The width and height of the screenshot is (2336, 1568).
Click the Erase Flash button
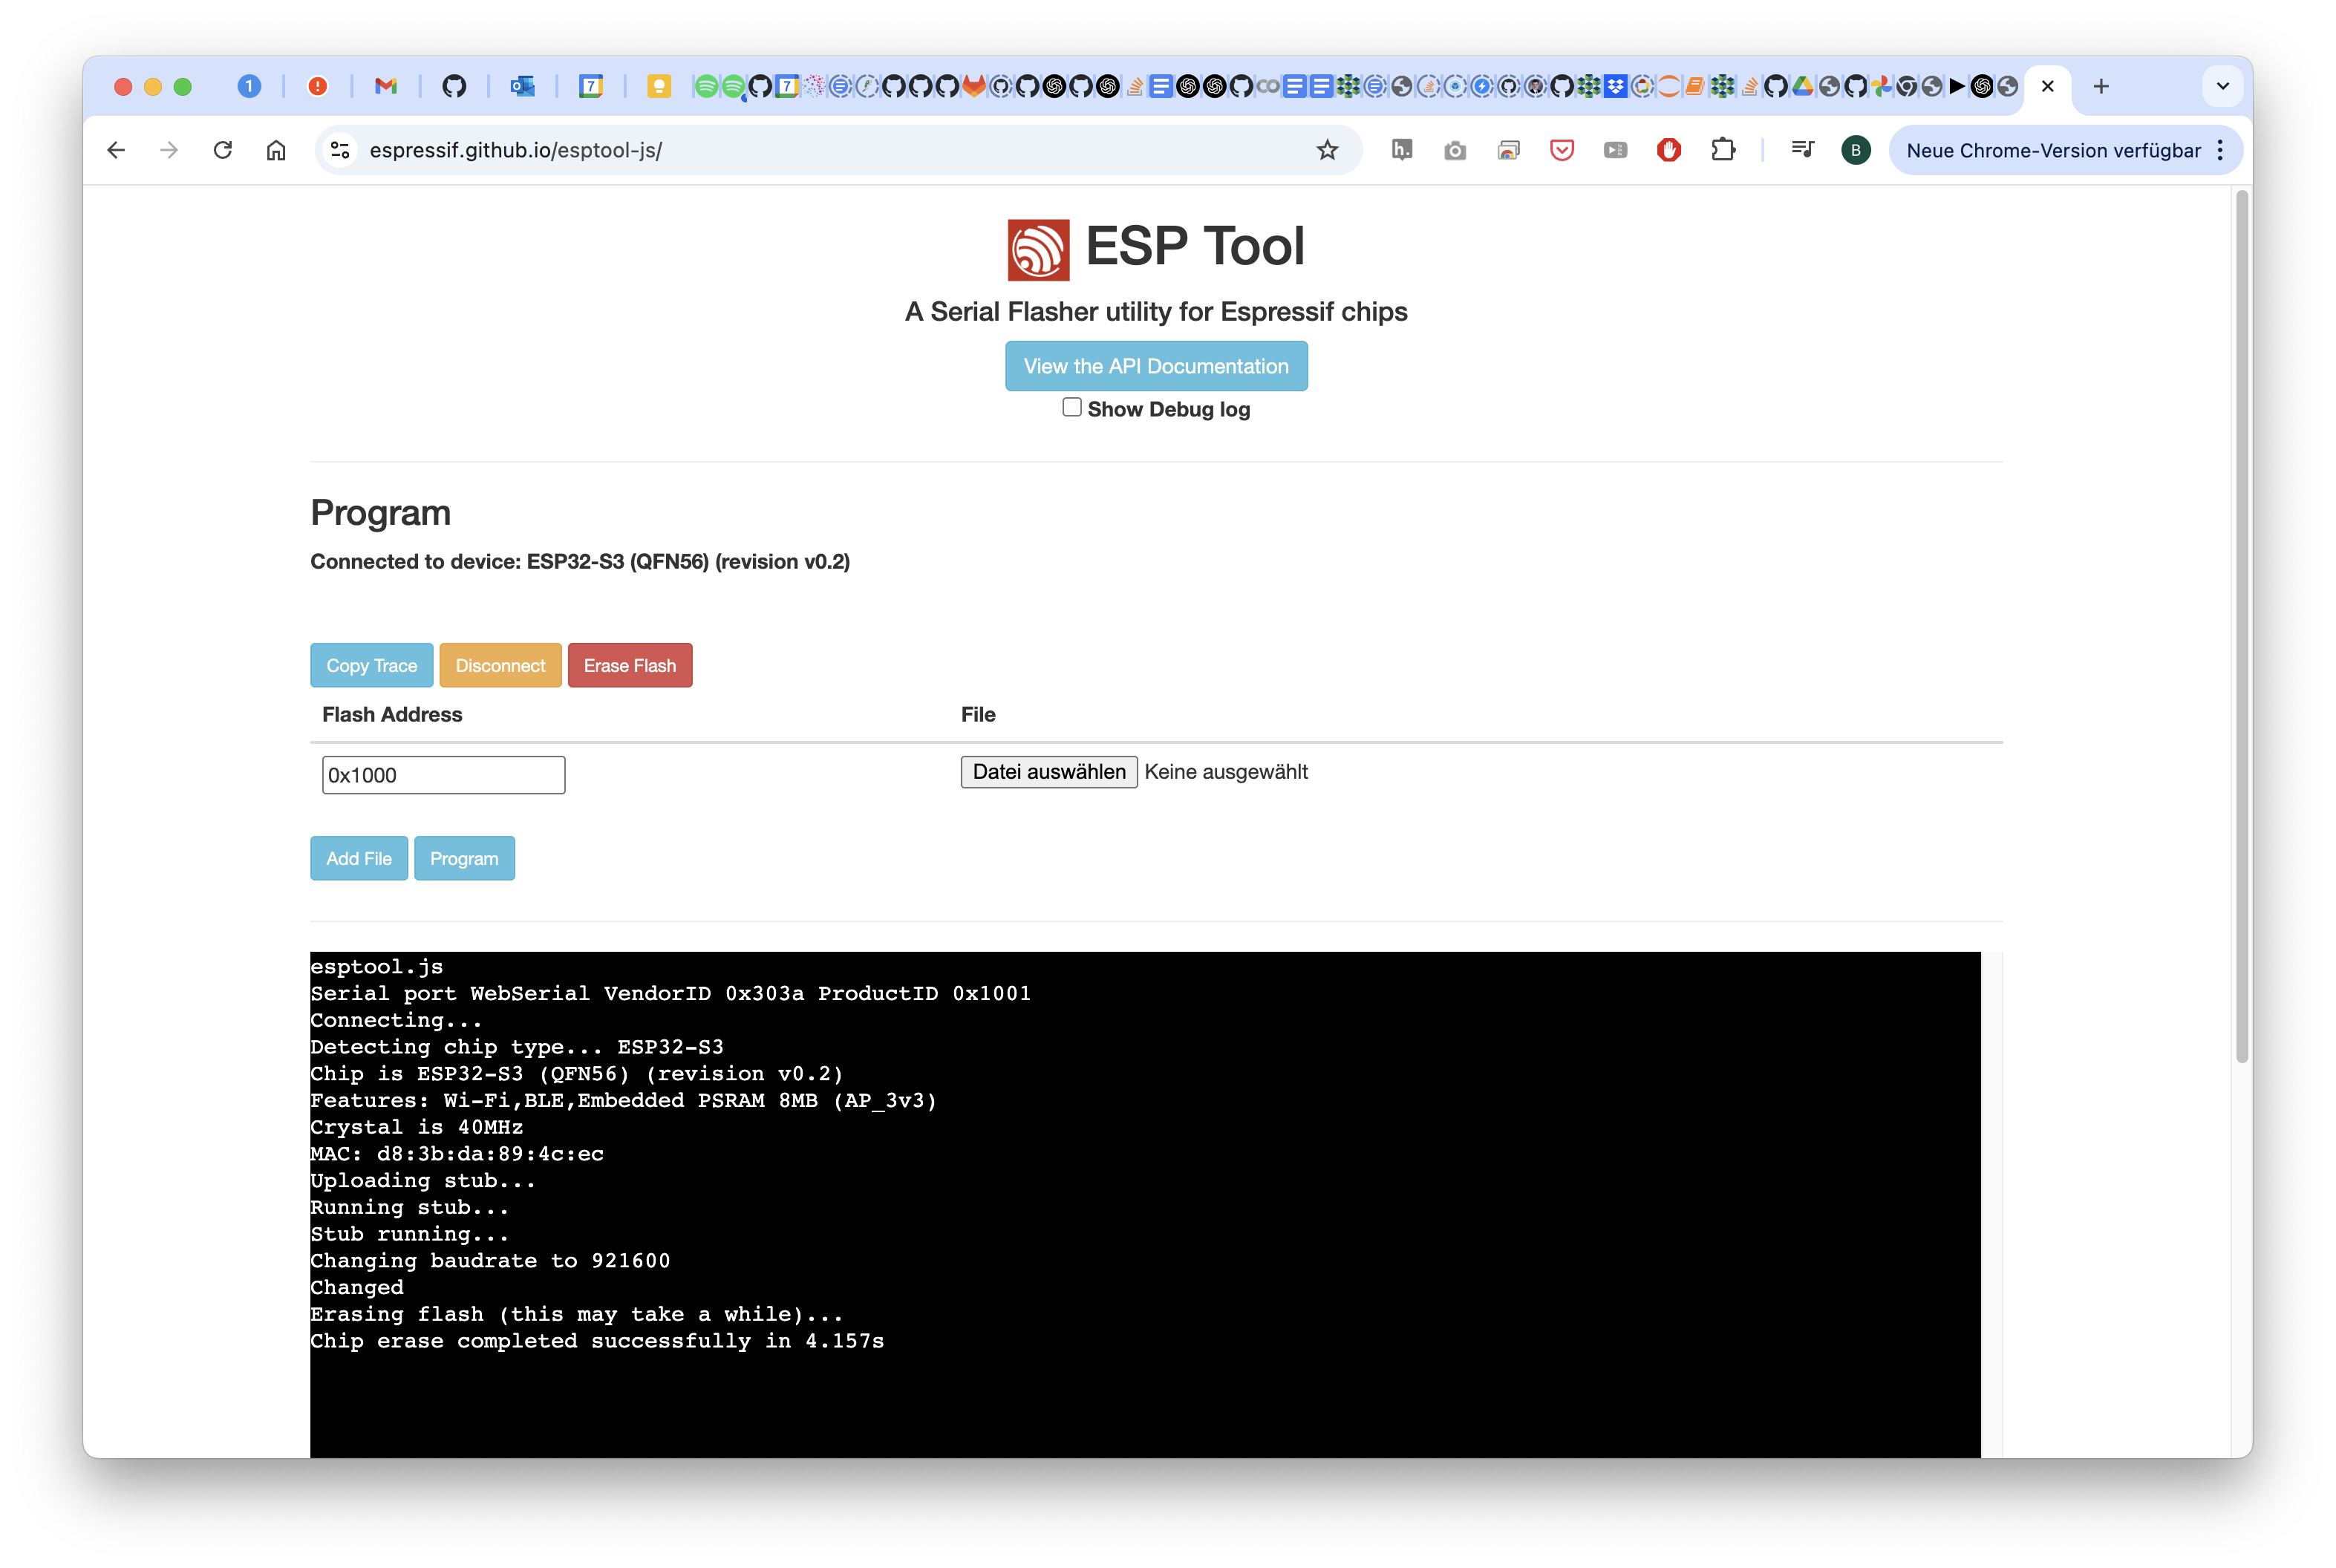(x=630, y=665)
